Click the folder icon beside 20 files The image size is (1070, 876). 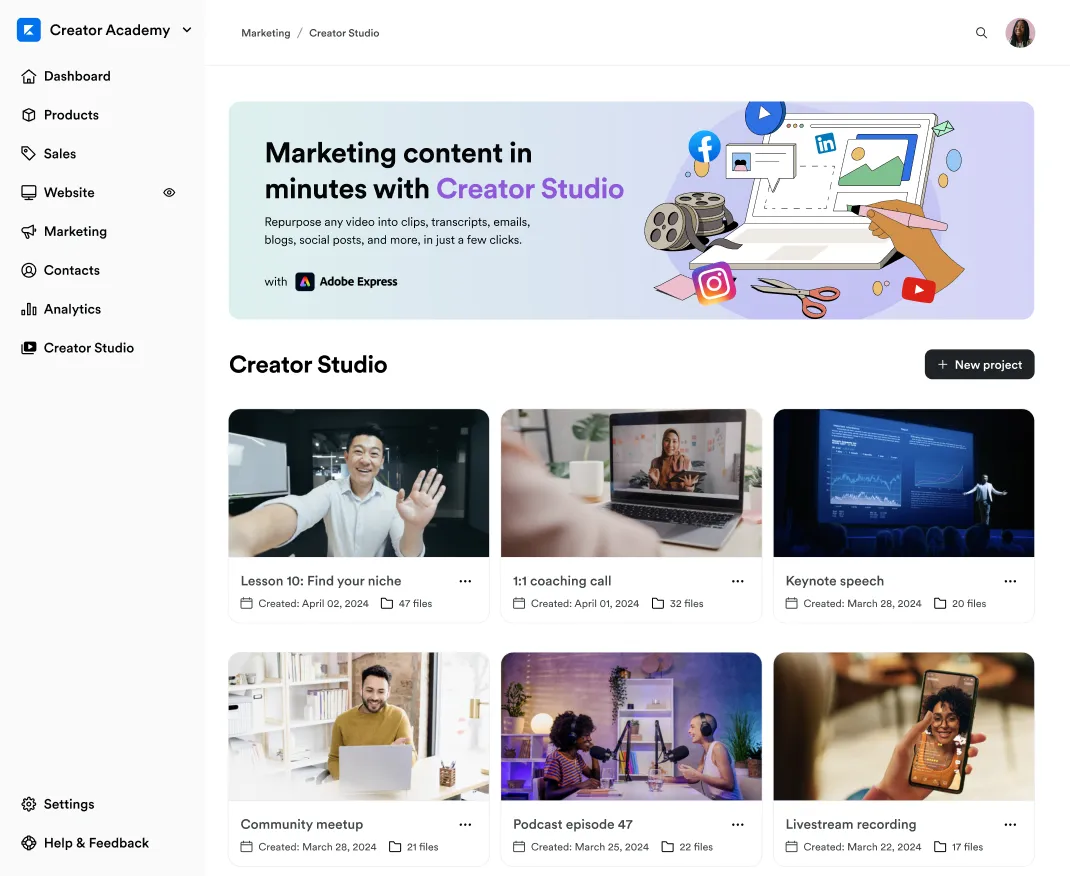pos(940,604)
